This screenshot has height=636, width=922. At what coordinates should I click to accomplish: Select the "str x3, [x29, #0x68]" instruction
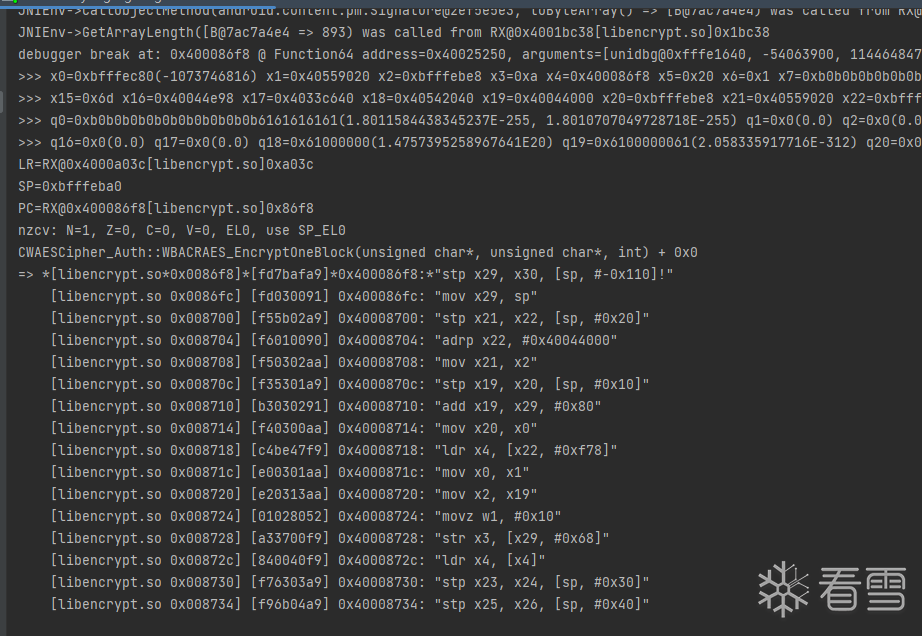(x=334, y=538)
